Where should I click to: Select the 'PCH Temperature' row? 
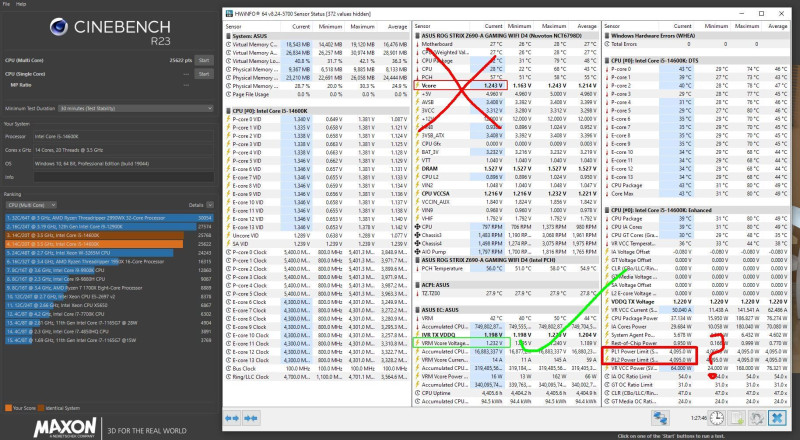[506, 268]
